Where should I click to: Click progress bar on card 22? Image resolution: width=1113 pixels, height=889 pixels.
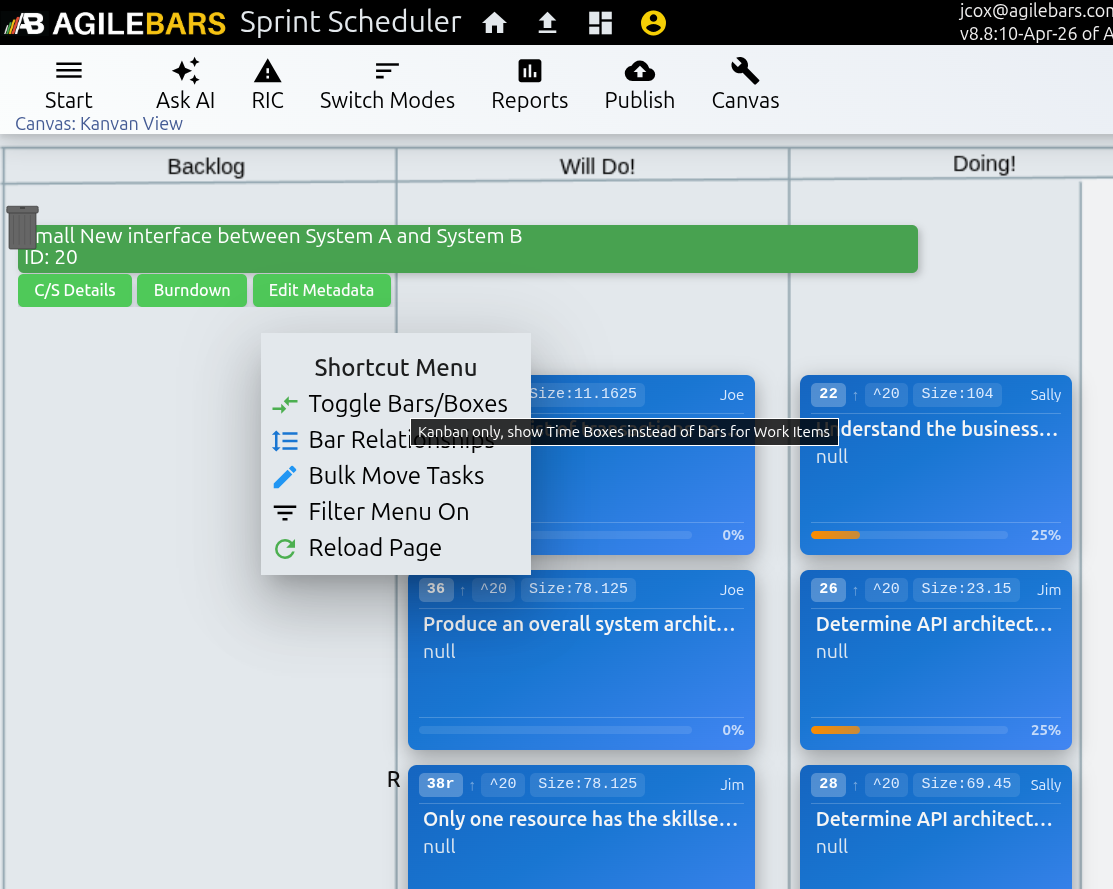pos(909,535)
